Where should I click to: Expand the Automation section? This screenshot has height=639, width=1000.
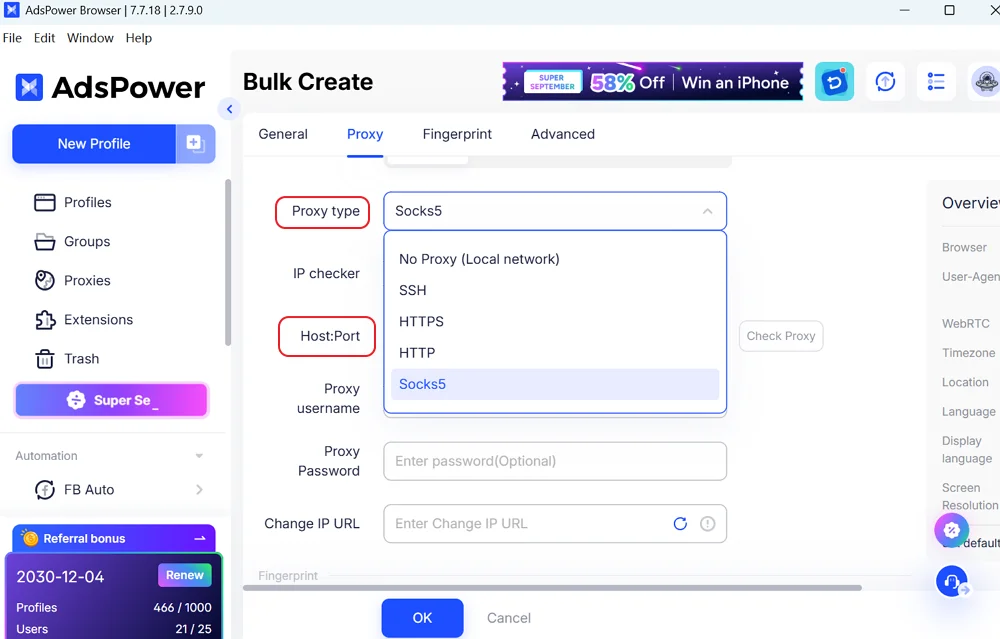point(199,456)
